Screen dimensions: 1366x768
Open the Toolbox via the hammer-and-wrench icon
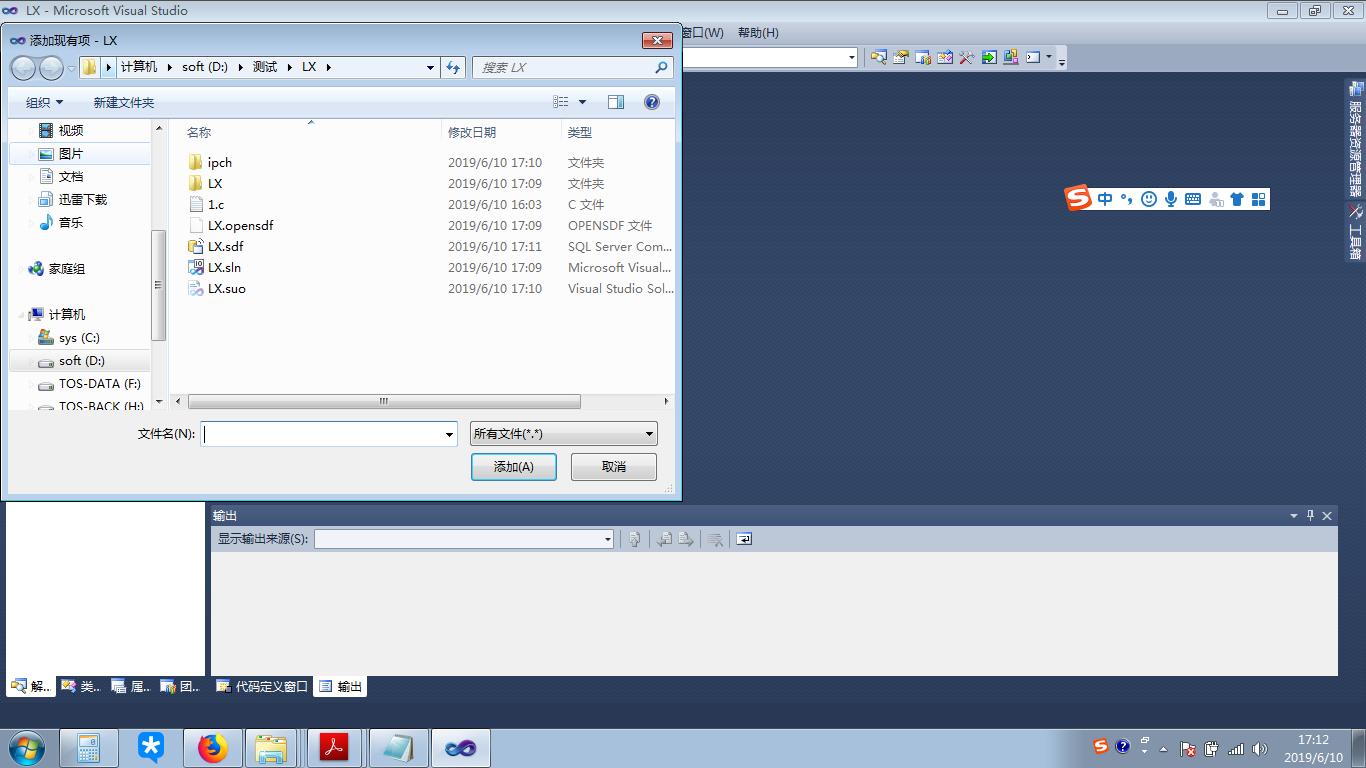[967, 57]
